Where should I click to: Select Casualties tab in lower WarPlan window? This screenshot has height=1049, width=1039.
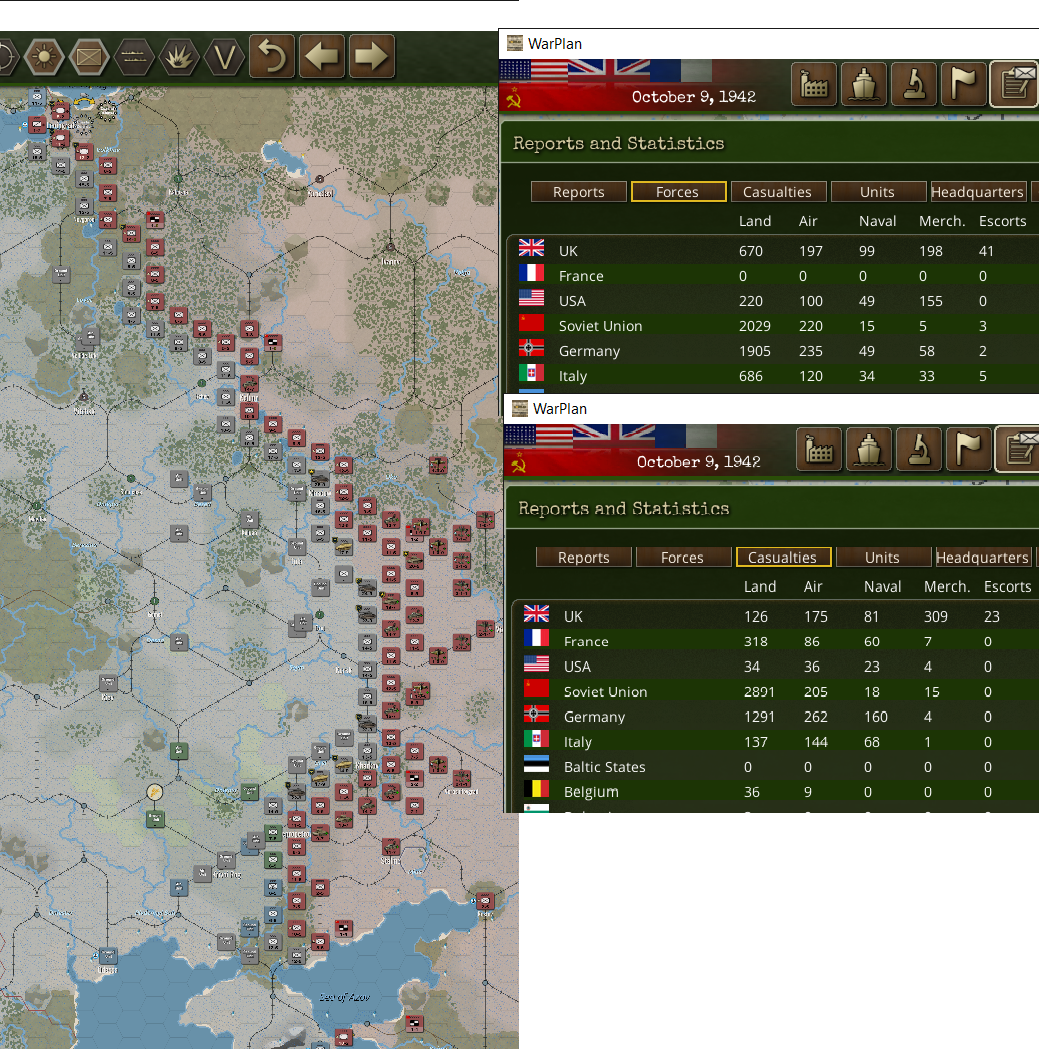(x=783, y=557)
